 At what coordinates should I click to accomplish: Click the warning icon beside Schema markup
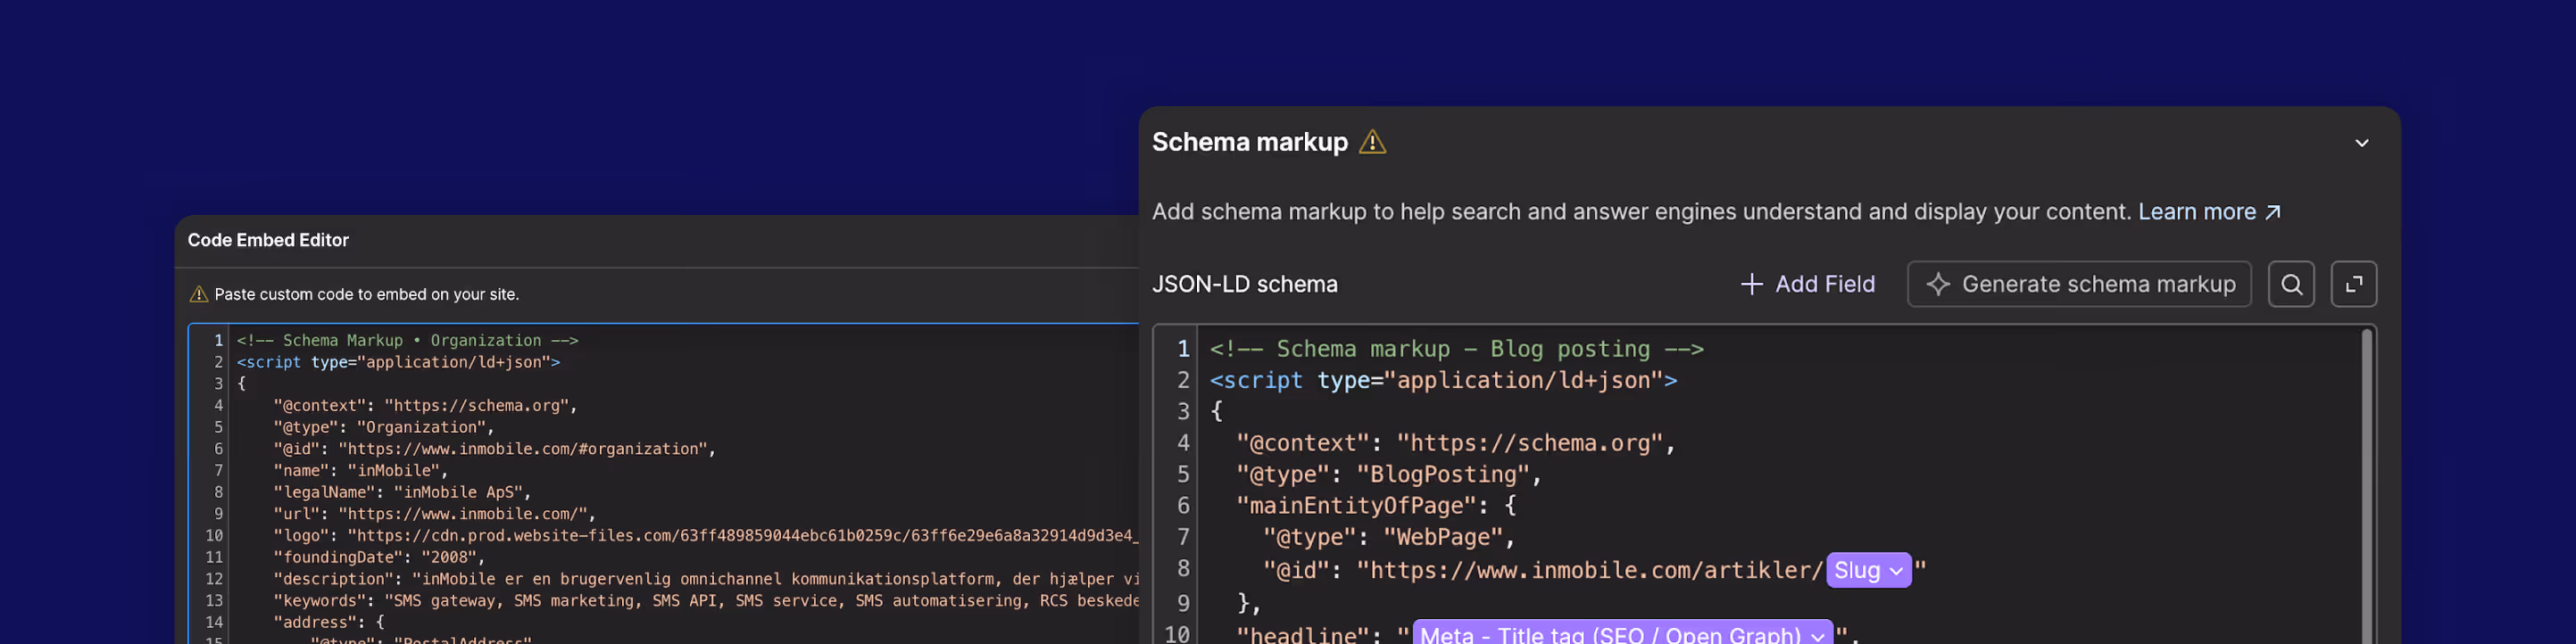(1372, 143)
